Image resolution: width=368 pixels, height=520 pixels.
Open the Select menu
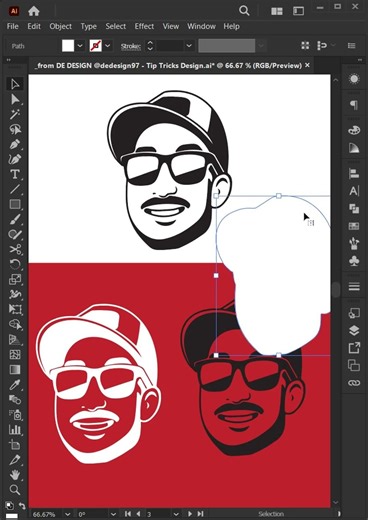pyautogui.click(x=116, y=26)
